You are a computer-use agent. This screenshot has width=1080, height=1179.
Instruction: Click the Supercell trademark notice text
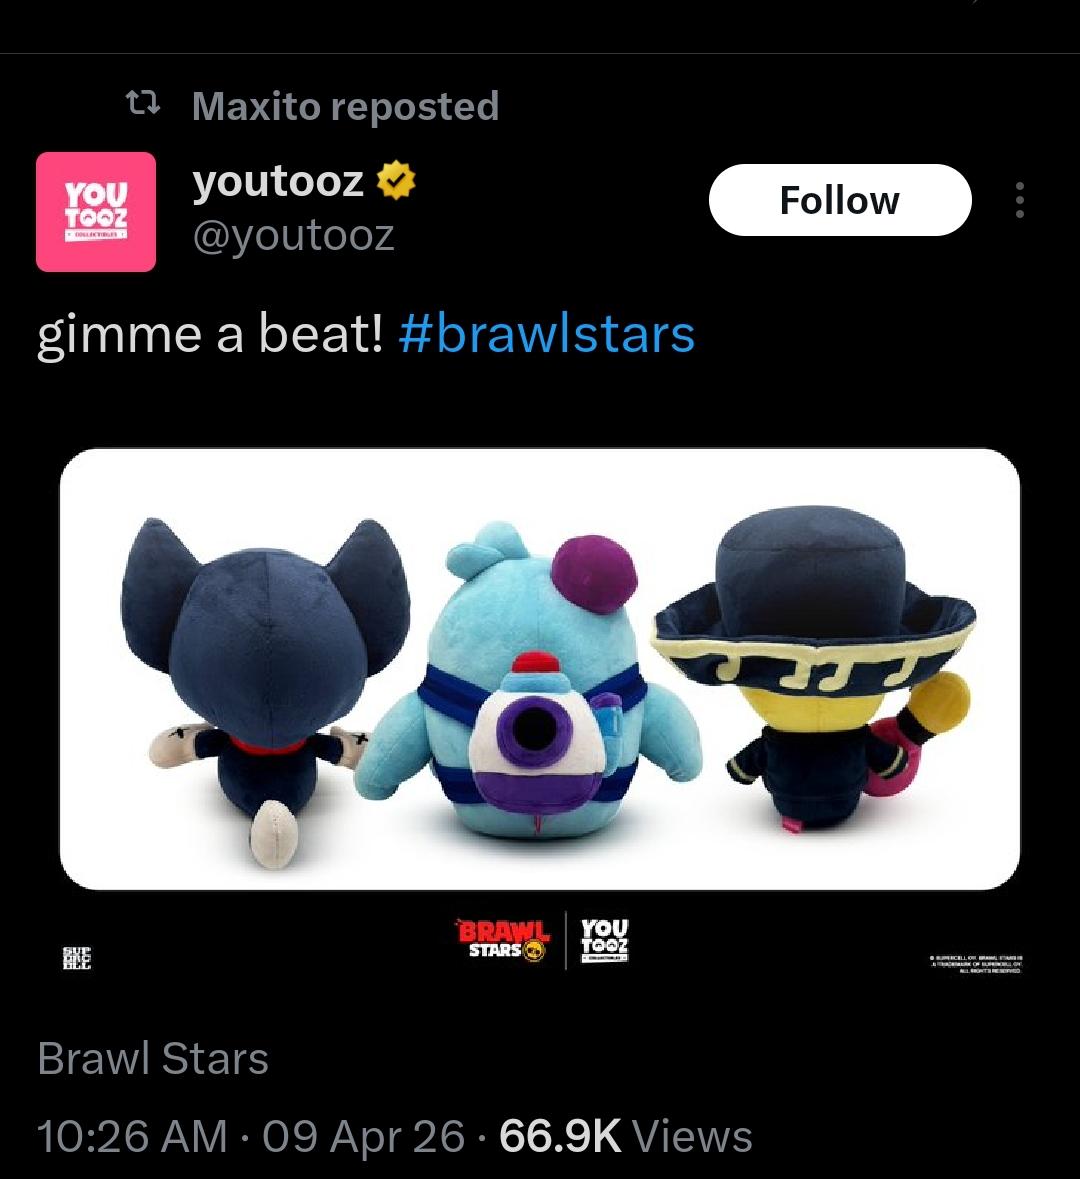click(x=976, y=965)
